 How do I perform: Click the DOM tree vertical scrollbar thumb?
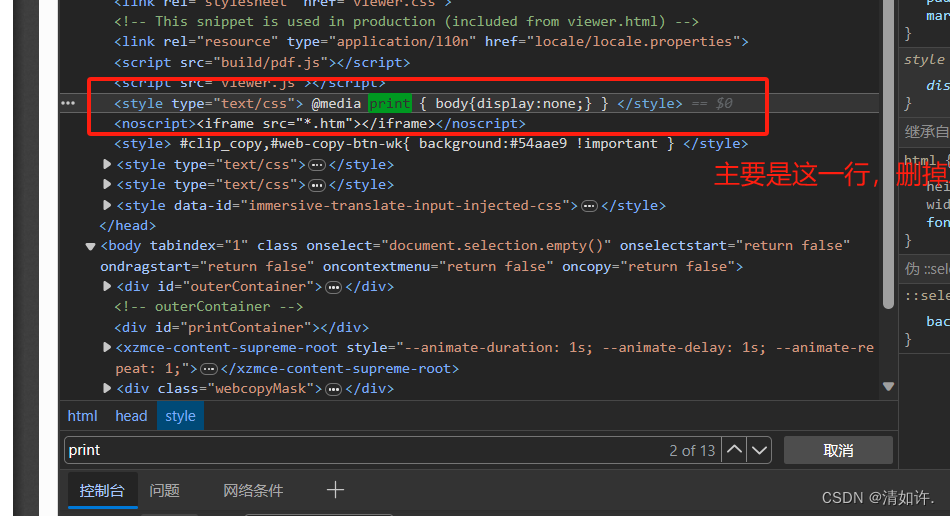pyautogui.click(x=888, y=155)
